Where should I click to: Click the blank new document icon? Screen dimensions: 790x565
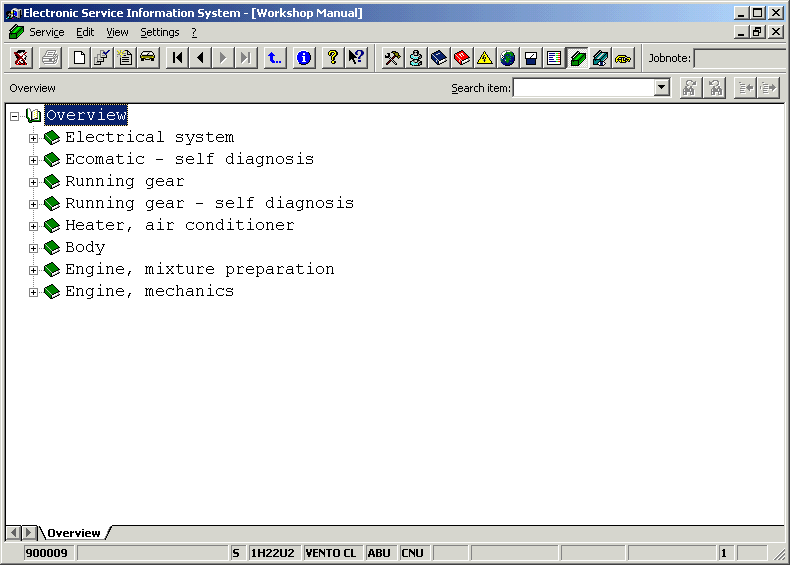click(x=79, y=58)
